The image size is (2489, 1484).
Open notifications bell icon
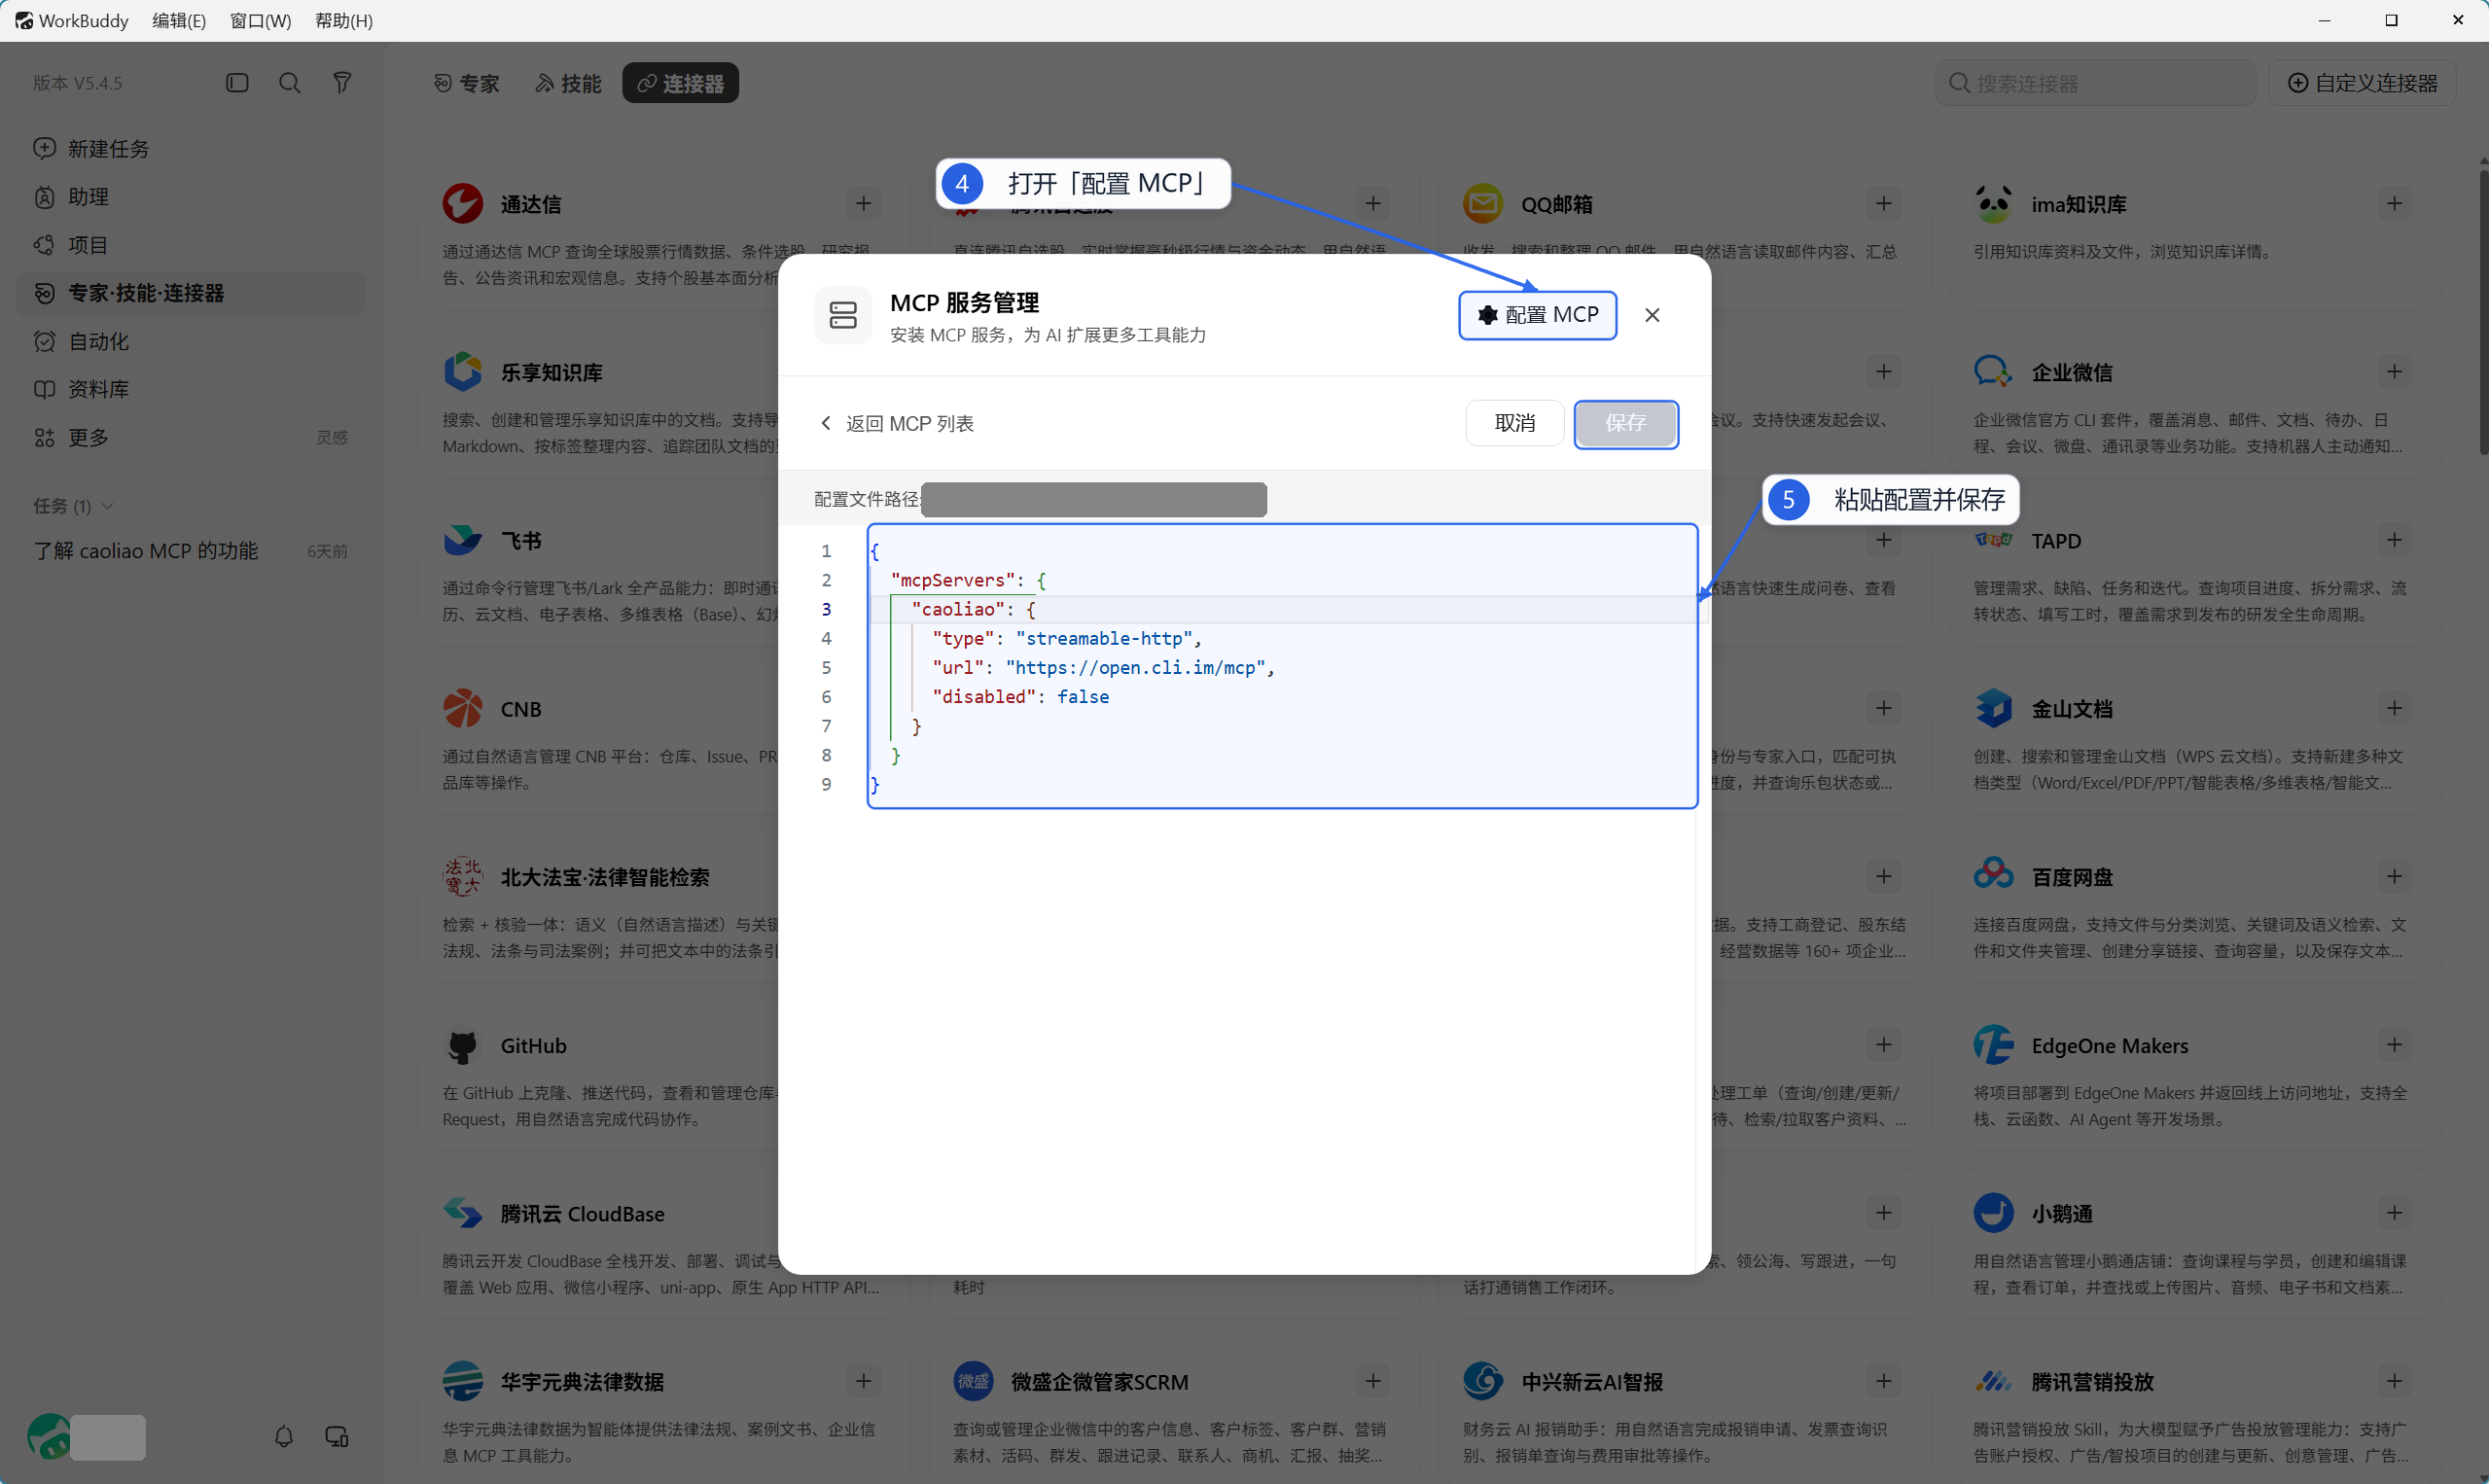pos(284,1437)
